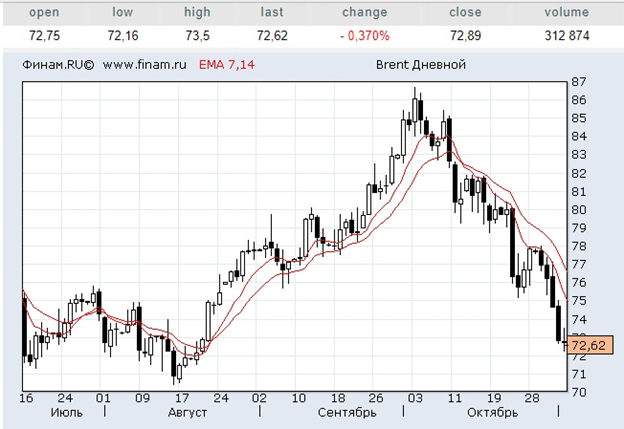This screenshot has height=429, width=624.
Task: Click the Финам.RU© label
Action: 58,65
